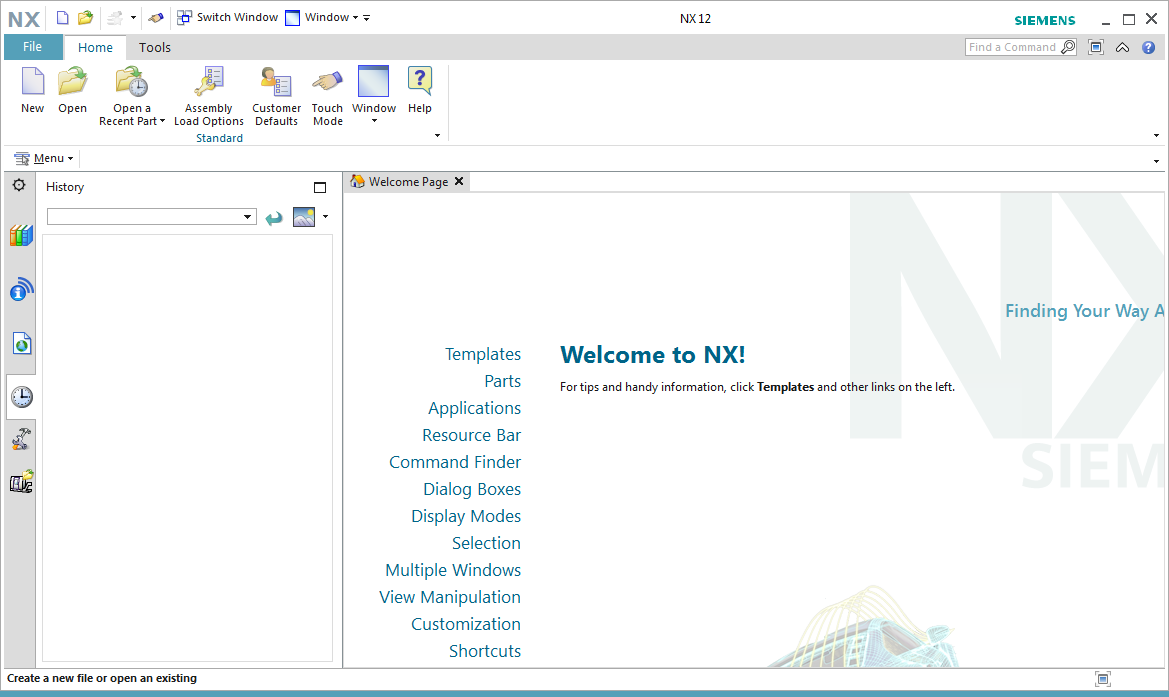
Task: Maximize the History panel
Action: [320, 188]
